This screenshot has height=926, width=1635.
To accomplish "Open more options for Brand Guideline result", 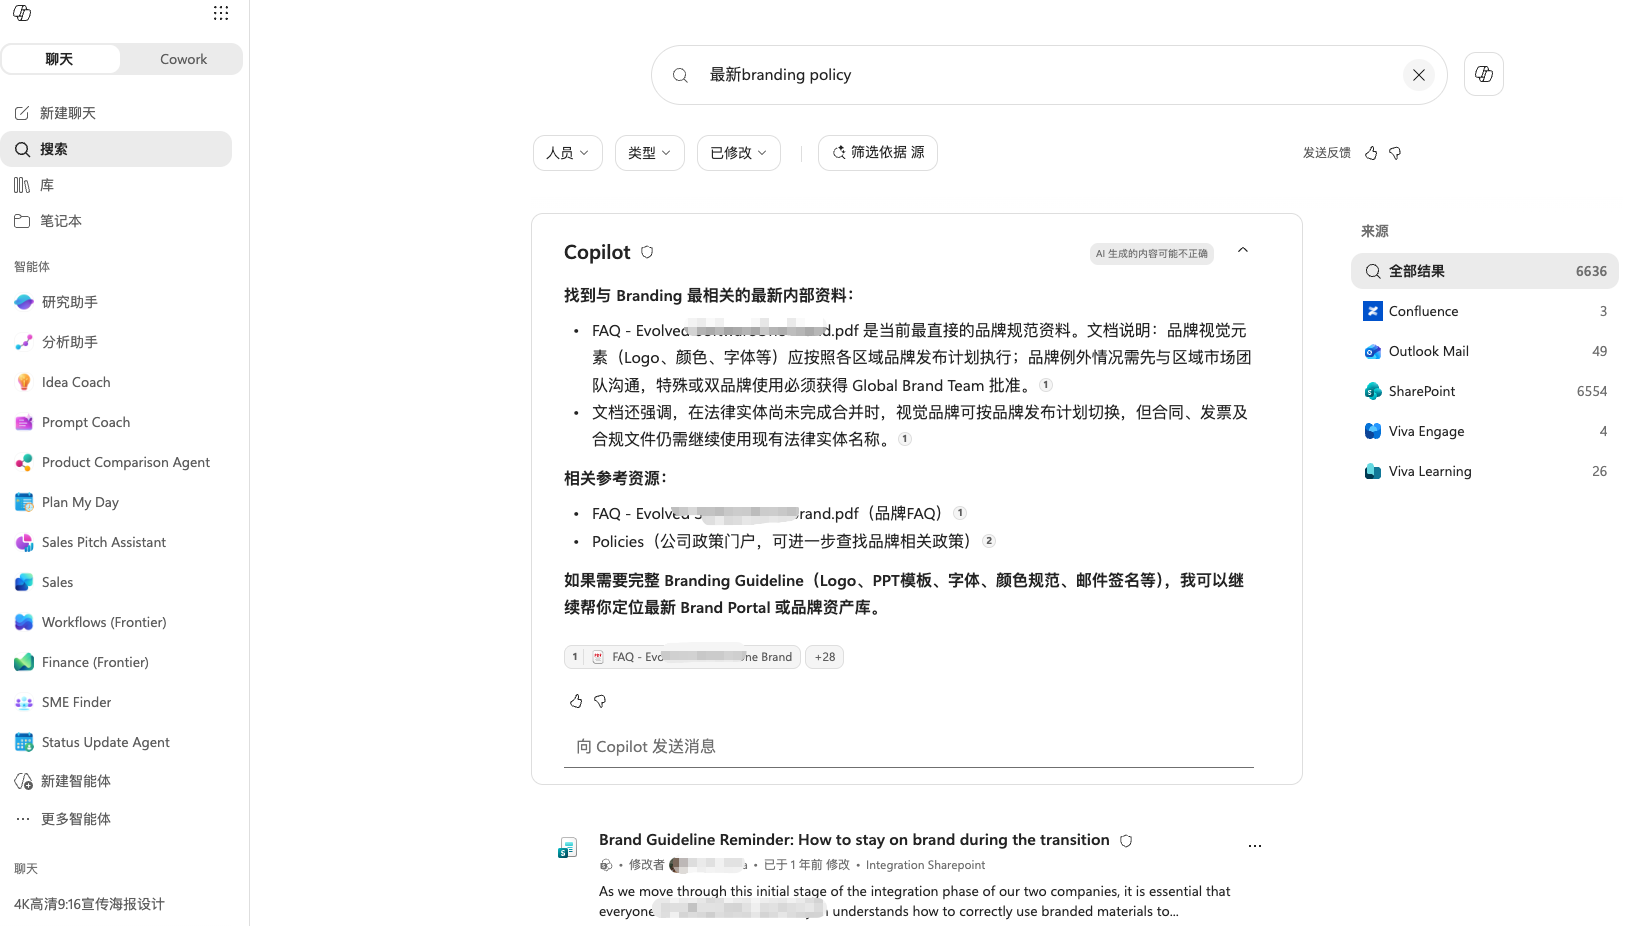I will coord(1255,846).
